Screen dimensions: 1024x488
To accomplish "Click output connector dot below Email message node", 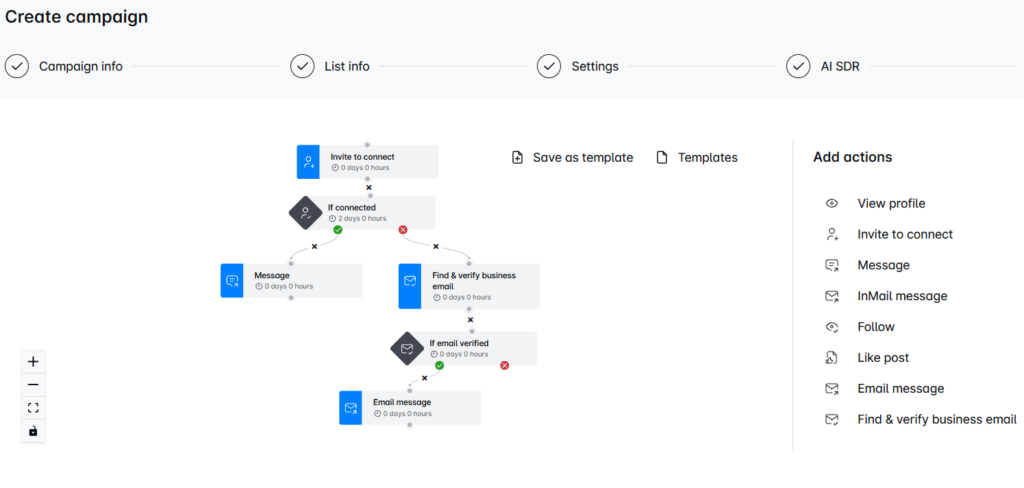I will (x=409, y=425).
